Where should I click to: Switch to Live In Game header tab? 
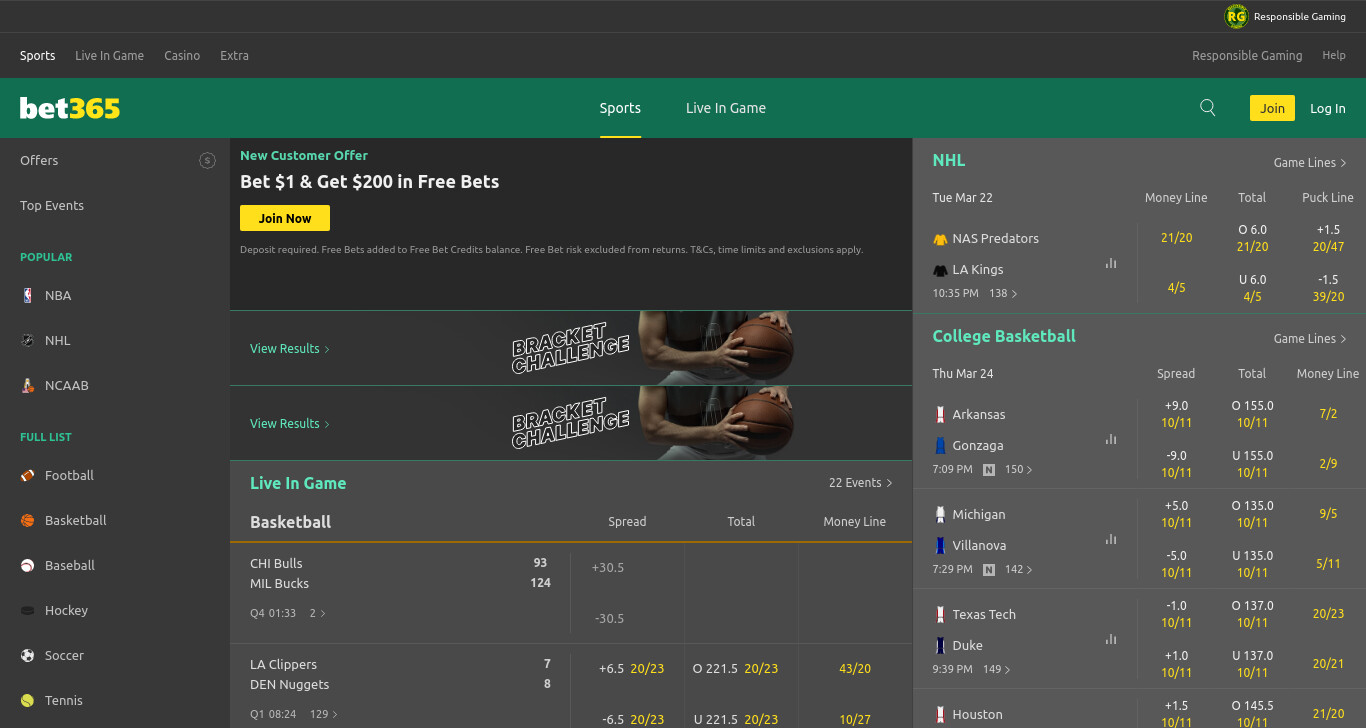point(726,108)
